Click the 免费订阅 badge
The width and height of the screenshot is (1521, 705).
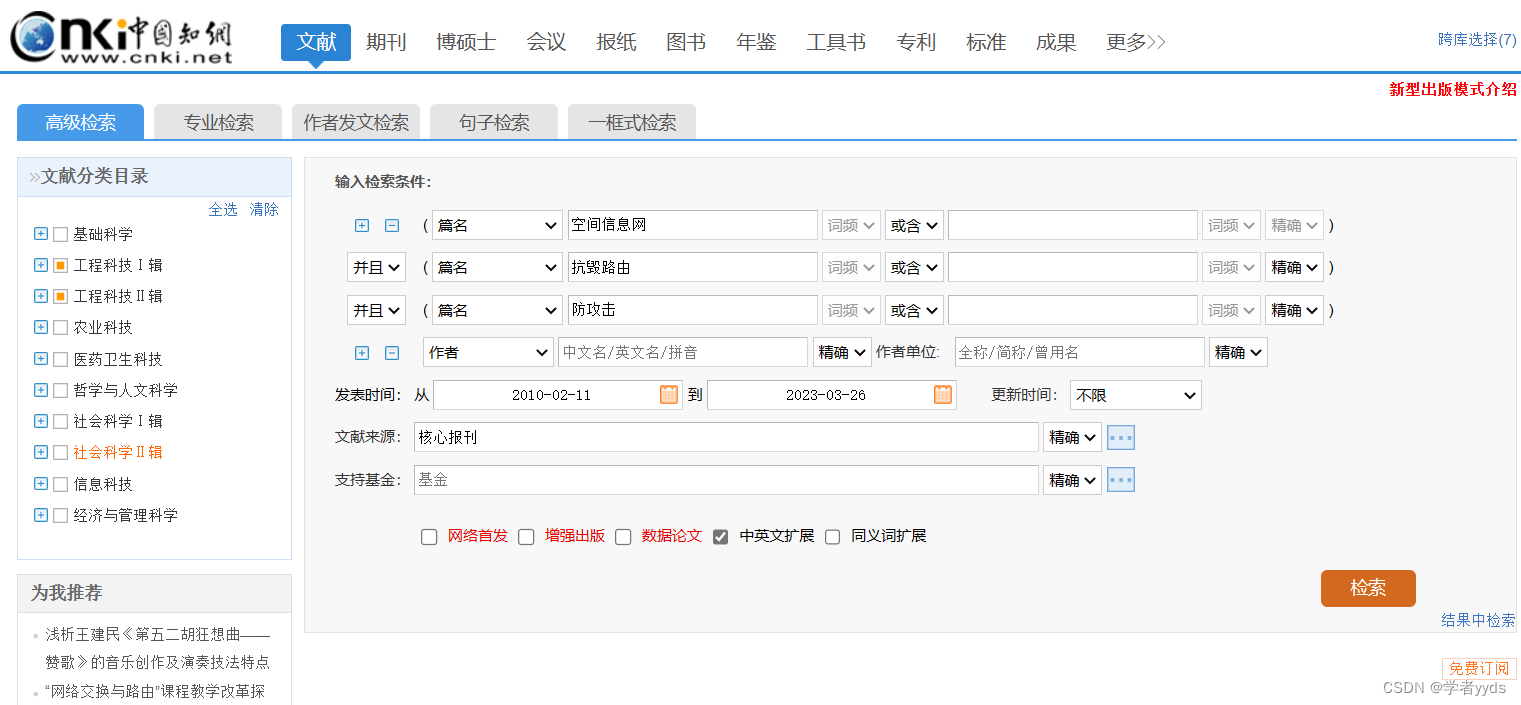pos(1479,668)
